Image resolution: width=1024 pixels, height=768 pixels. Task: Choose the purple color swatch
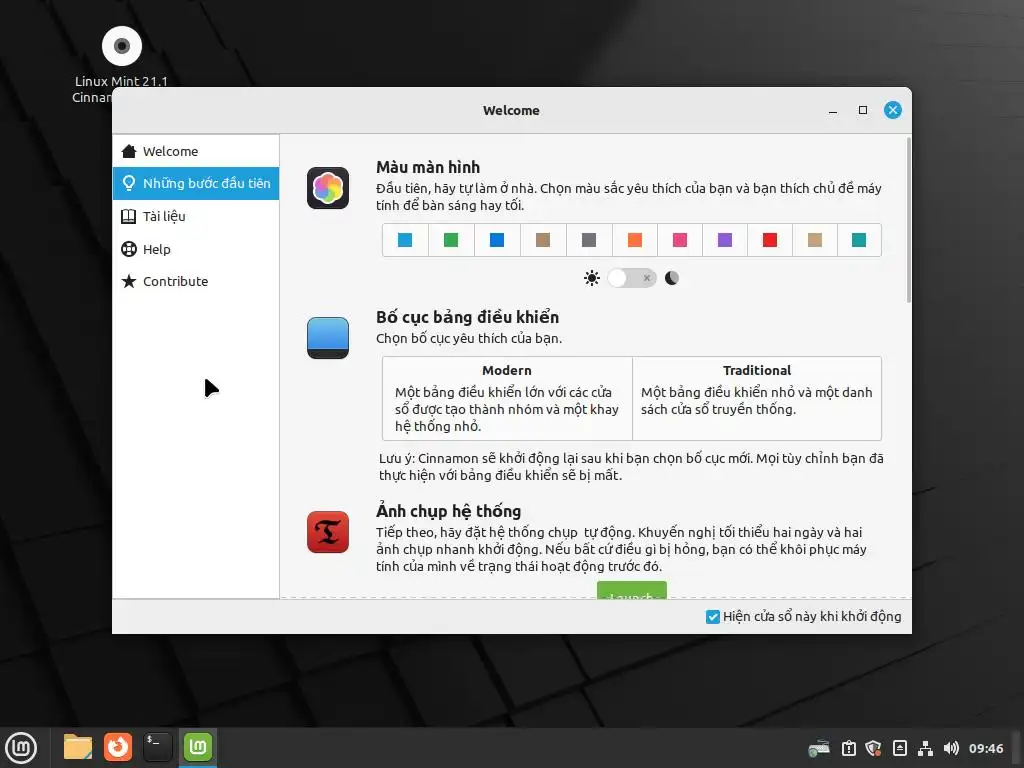click(725, 240)
